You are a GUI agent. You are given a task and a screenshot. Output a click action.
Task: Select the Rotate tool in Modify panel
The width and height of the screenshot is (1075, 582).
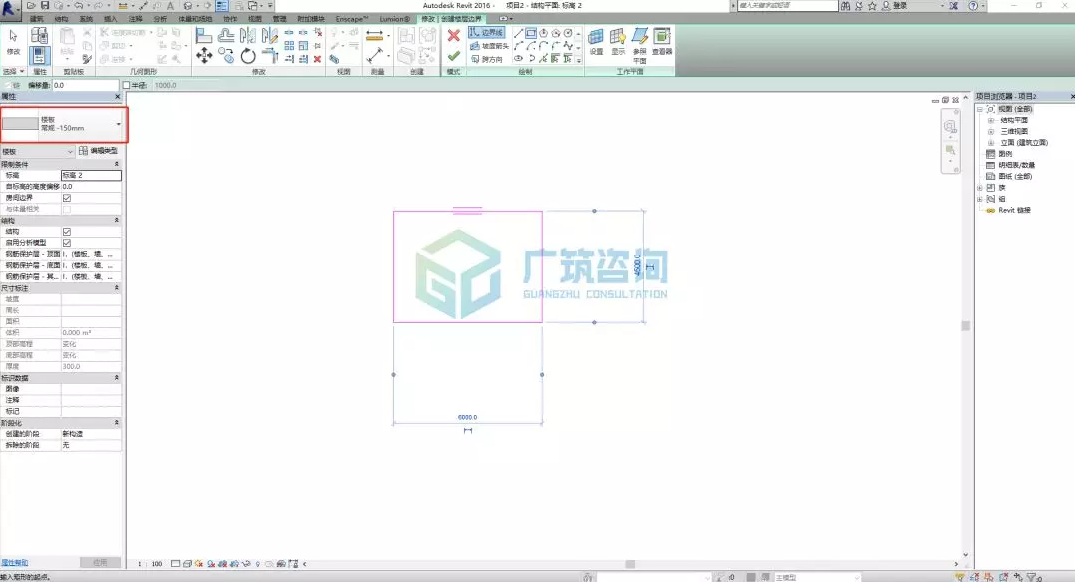coord(248,56)
